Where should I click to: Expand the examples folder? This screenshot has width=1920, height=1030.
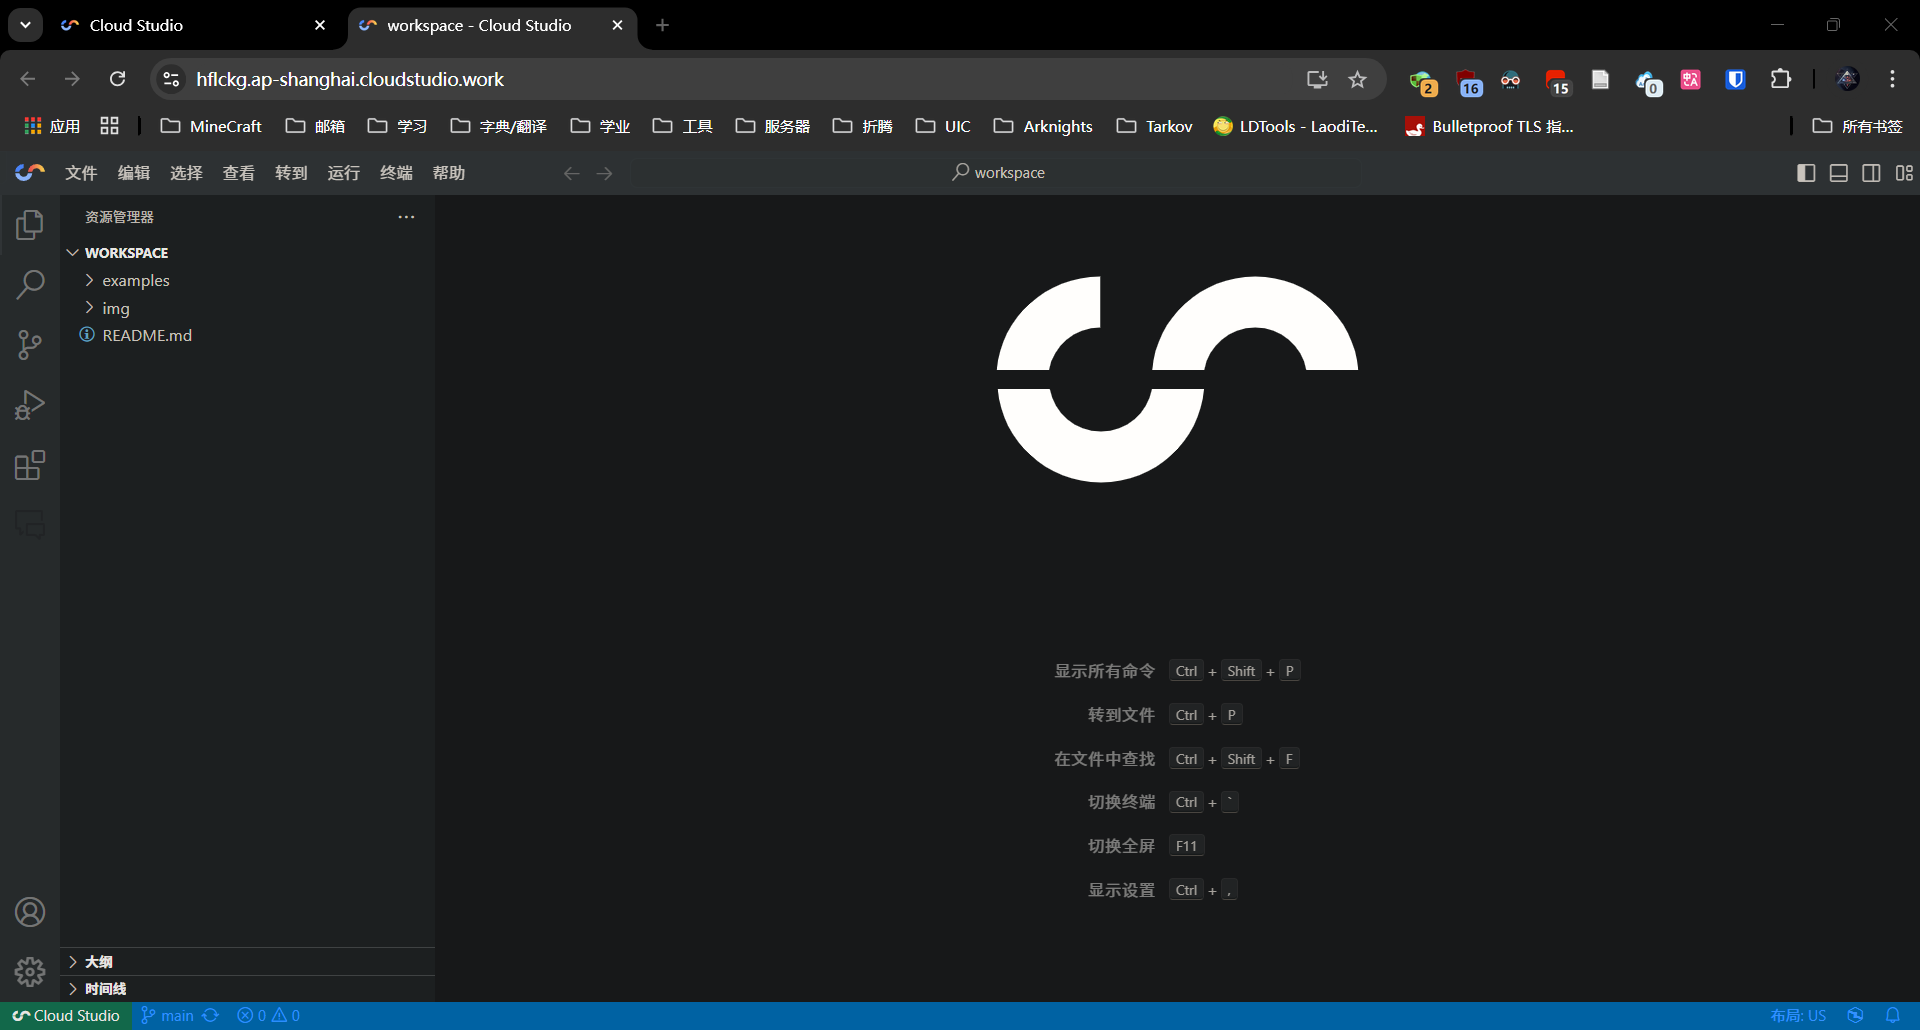pos(247,280)
